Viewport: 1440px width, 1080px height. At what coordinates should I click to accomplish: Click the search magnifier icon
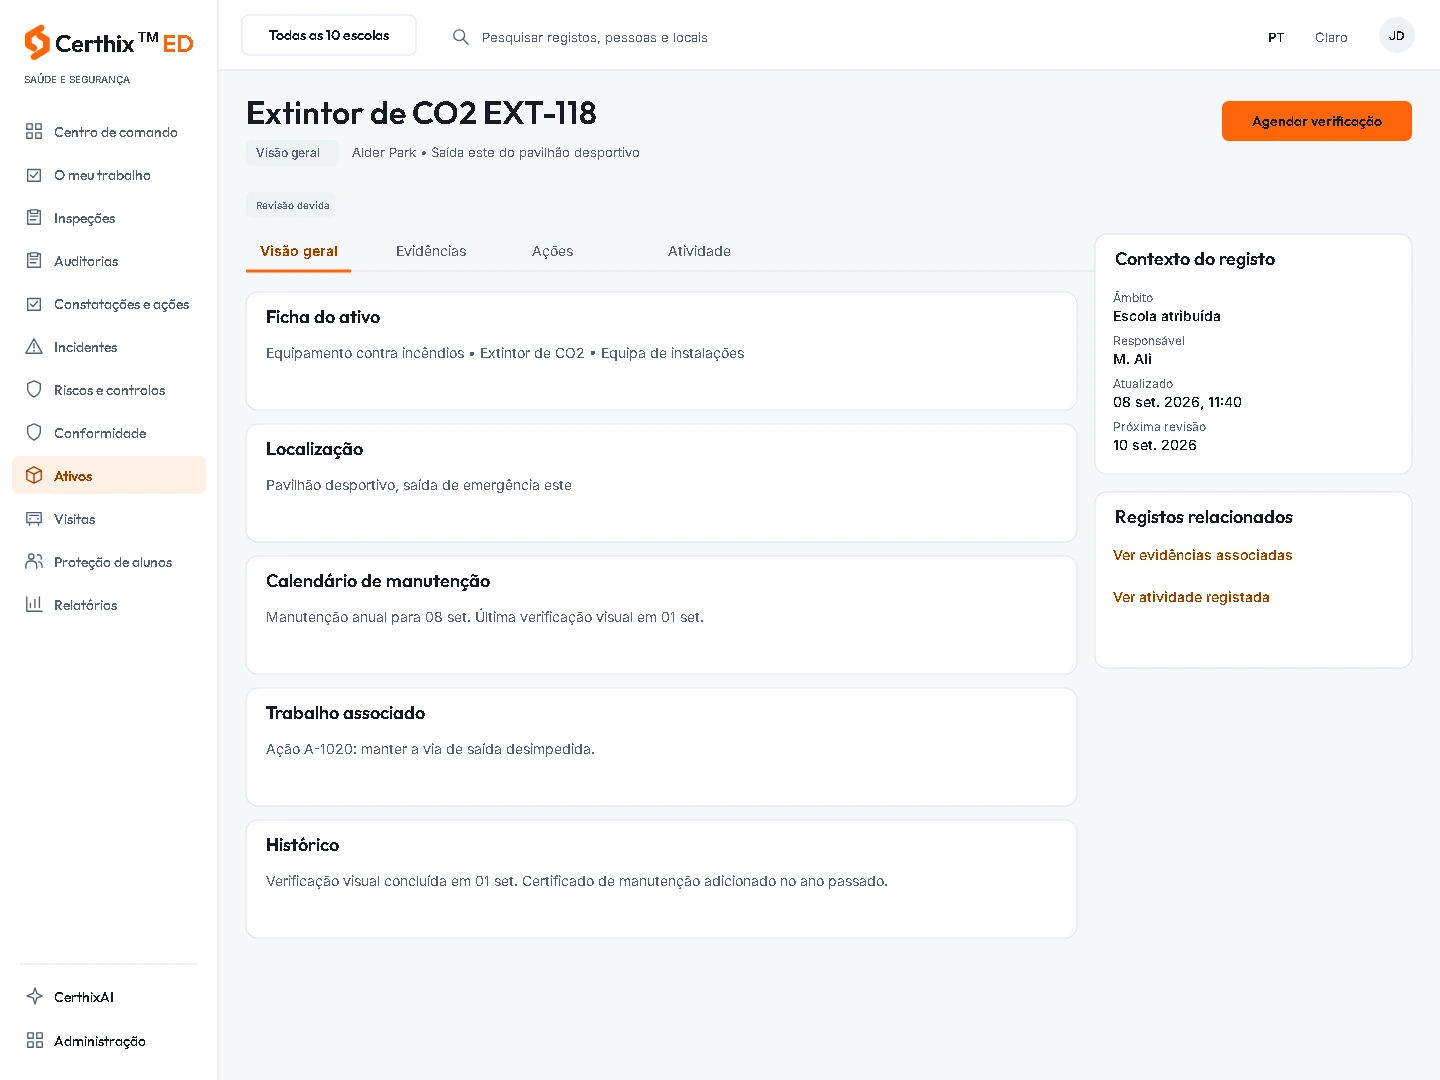point(461,37)
